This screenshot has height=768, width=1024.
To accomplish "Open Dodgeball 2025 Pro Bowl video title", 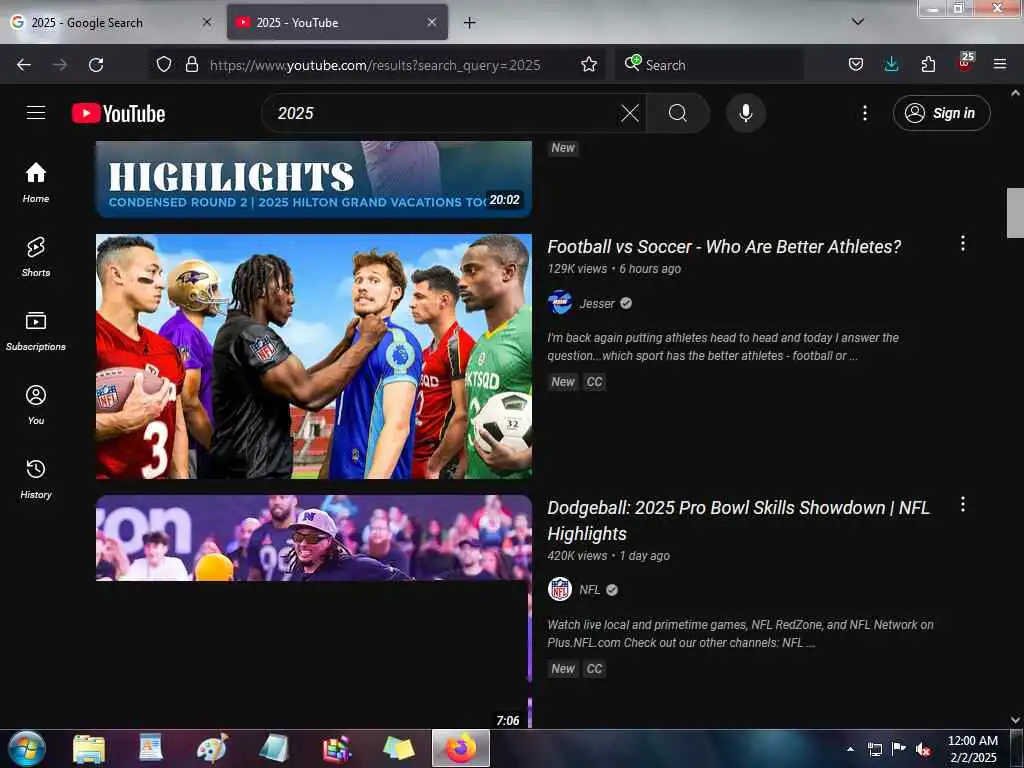I will click(739, 520).
